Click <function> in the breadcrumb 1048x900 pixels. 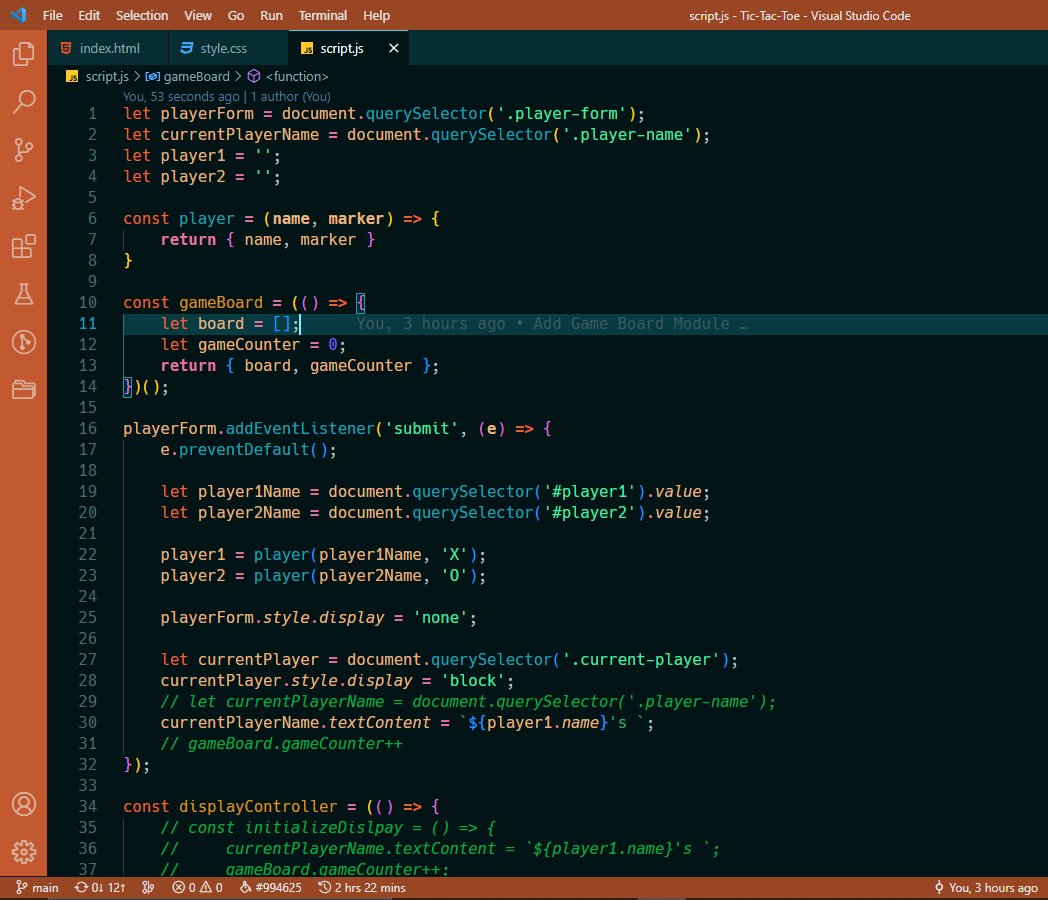[297, 76]
